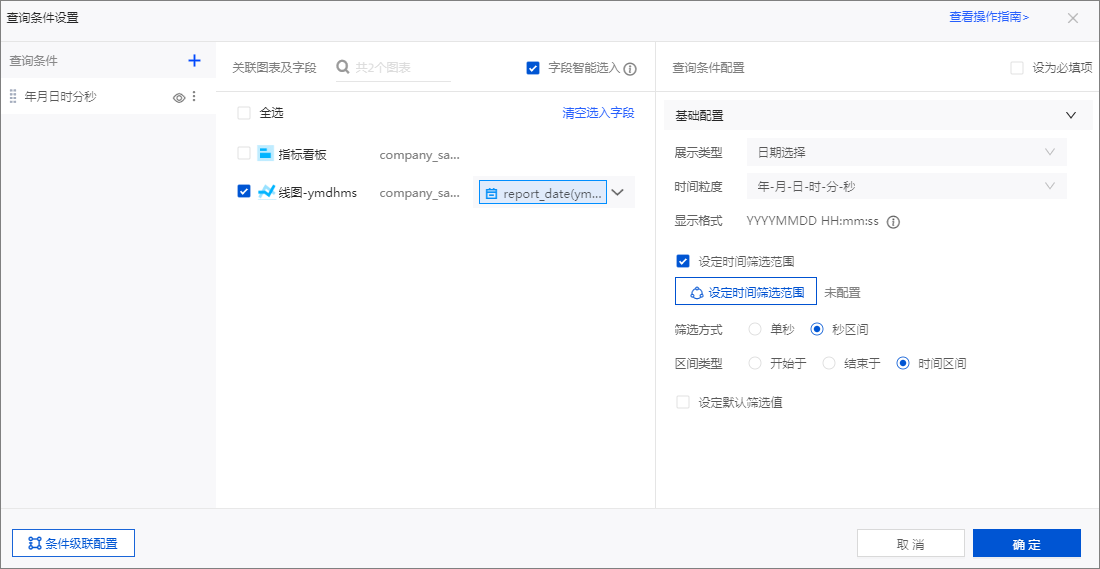Image resolution: width=1100 pixels, height=569 pixels.
Task: Check the 全选 checkbox
Action: 244,113
